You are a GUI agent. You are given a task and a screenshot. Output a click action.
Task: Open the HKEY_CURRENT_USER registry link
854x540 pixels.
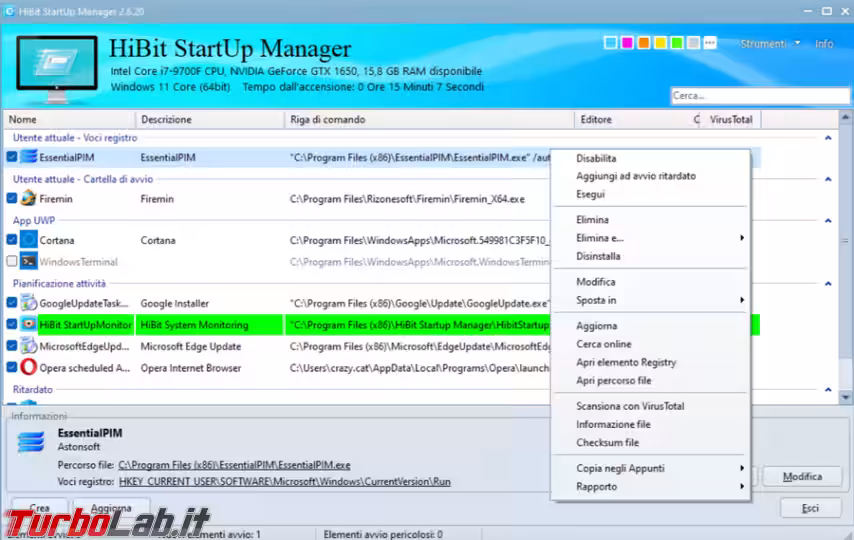tap(285, 482)
